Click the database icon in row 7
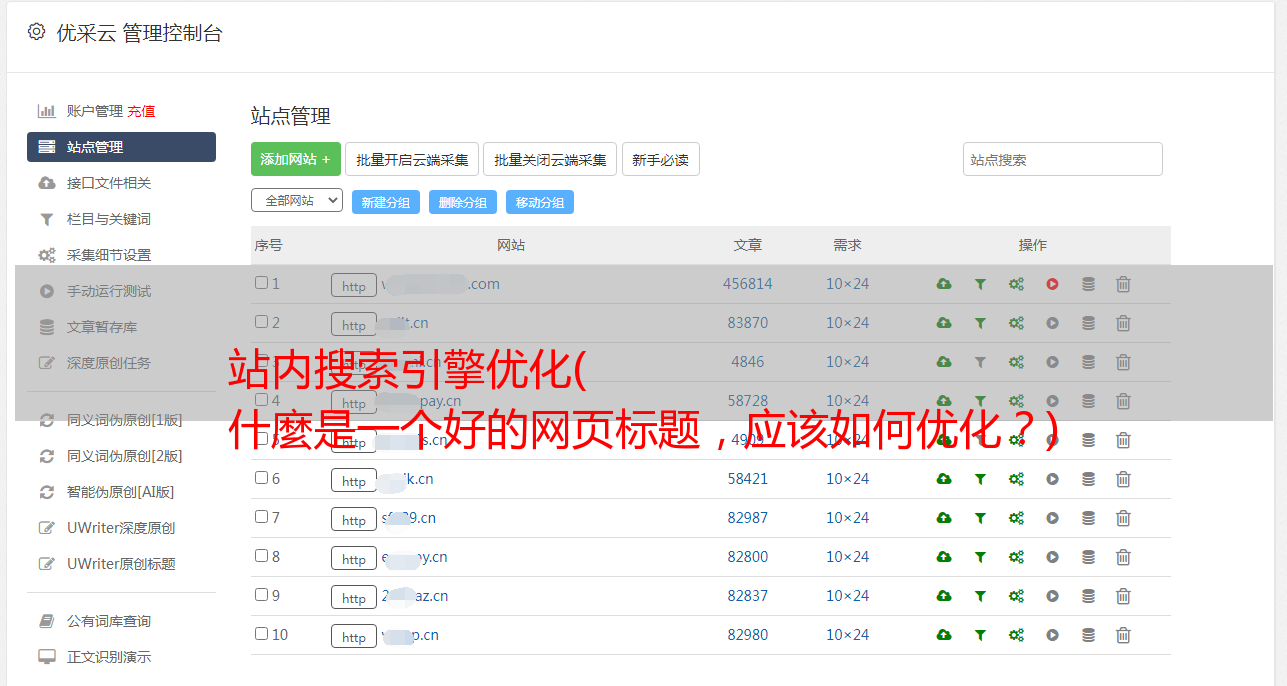This screenshot has width=1287, height=686. (1088, 518)
